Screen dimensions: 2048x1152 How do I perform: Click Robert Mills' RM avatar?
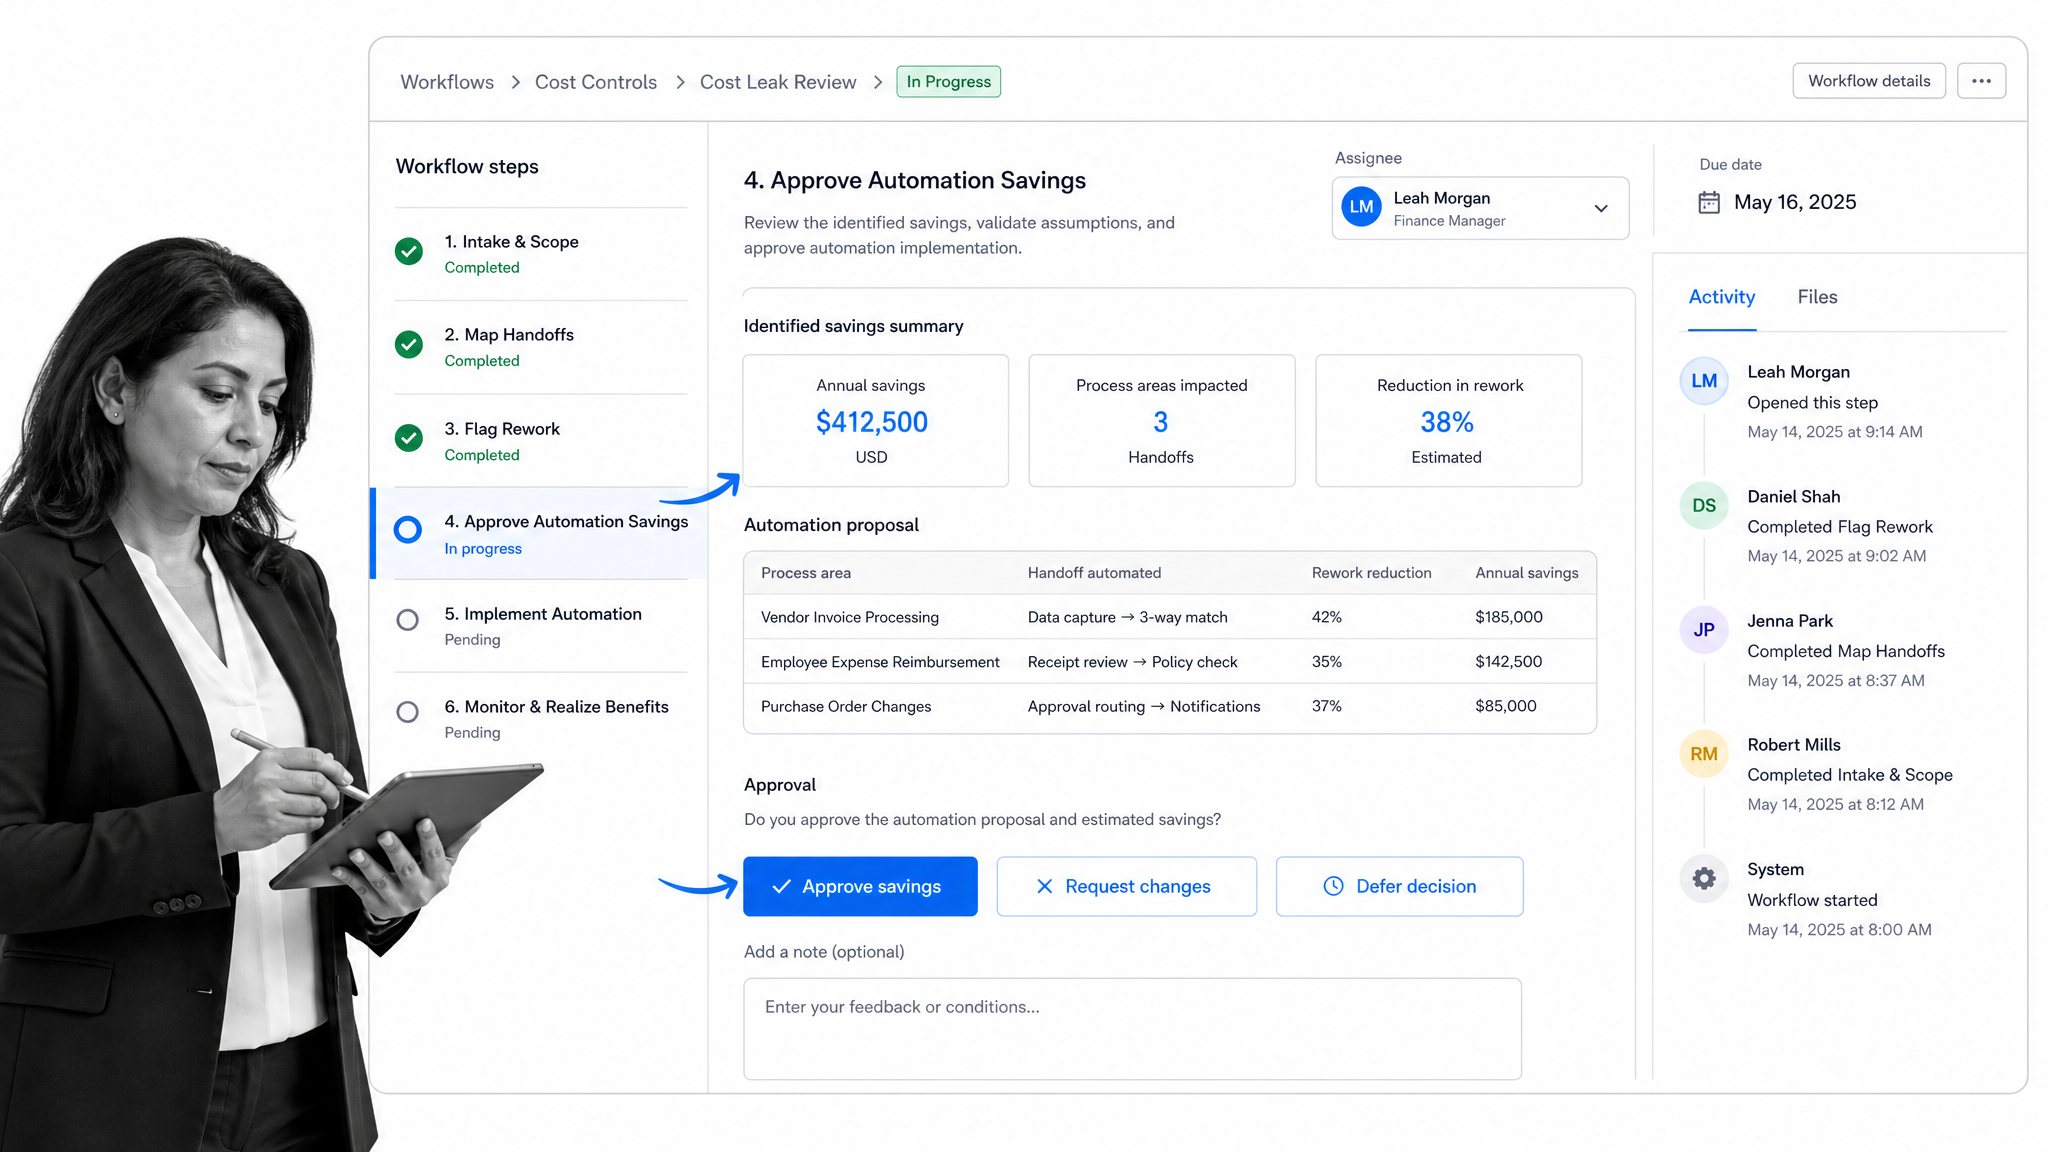(1704, 754)
